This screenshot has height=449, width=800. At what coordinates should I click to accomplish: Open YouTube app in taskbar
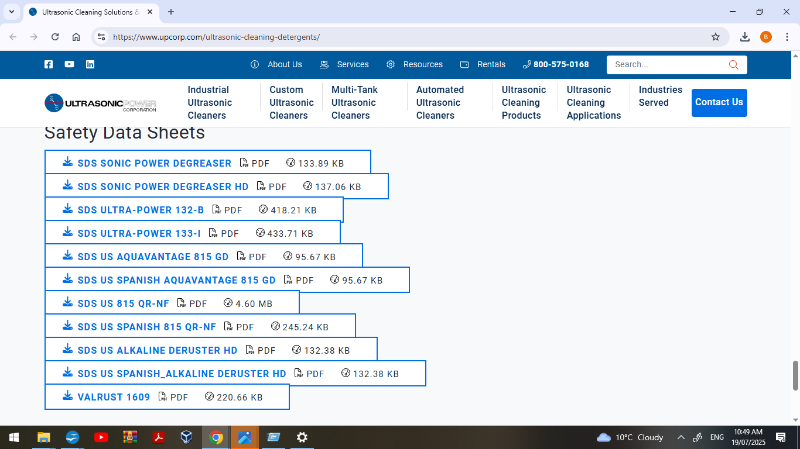pos(101,437)
